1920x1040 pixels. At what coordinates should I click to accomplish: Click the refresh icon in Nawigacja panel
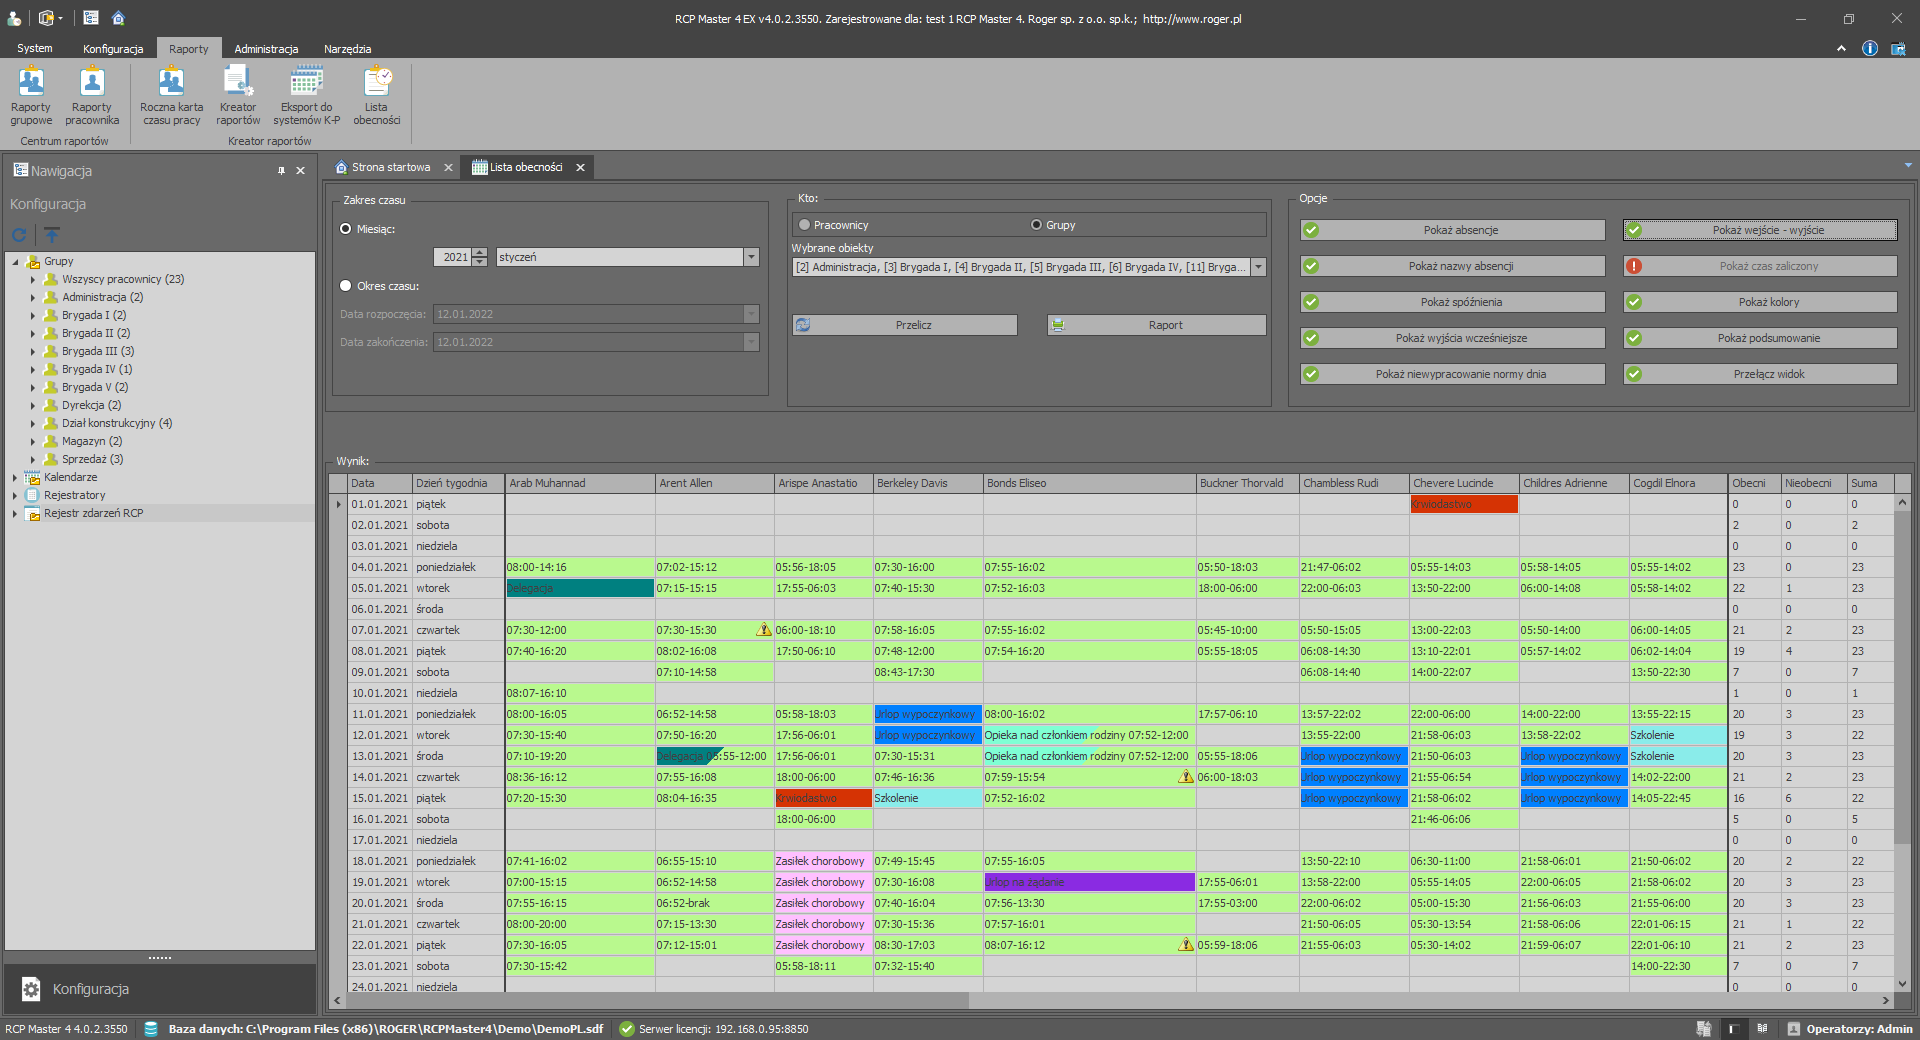[19, 235]
